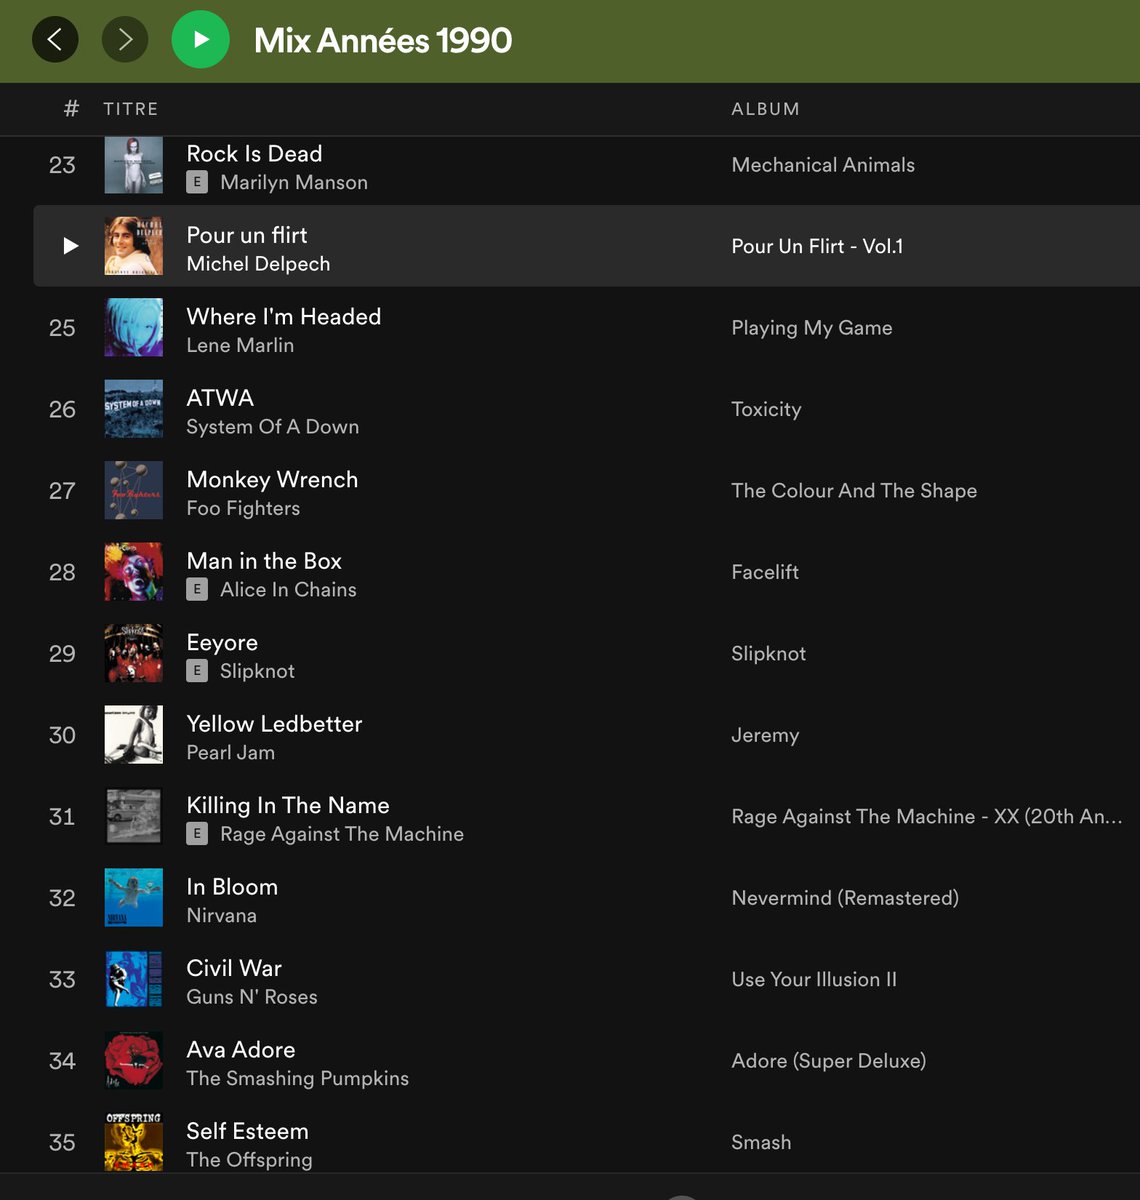
Task: Select the Monkey Wrench track title
Action: coord(272,480)
